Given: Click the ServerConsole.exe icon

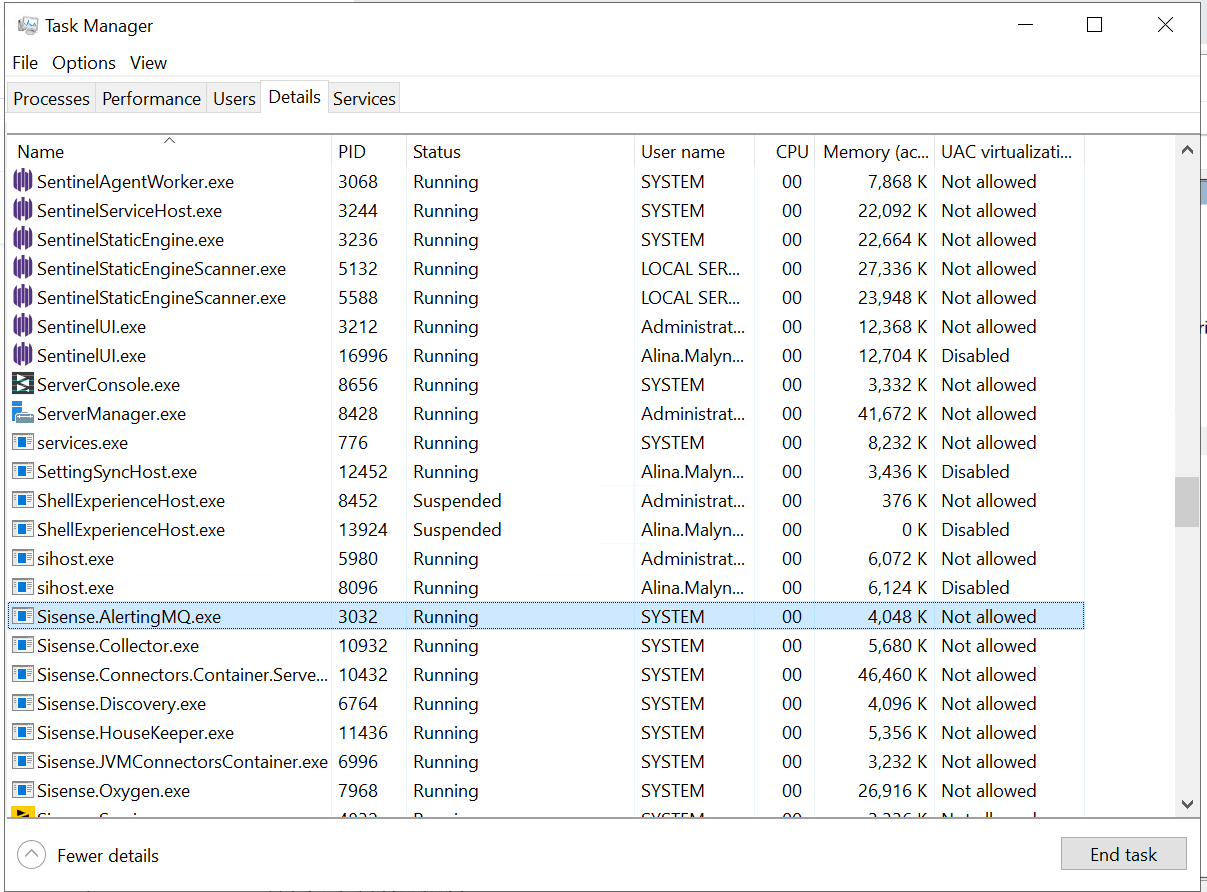Looking at the screenshot, I should tap(22, 384).
